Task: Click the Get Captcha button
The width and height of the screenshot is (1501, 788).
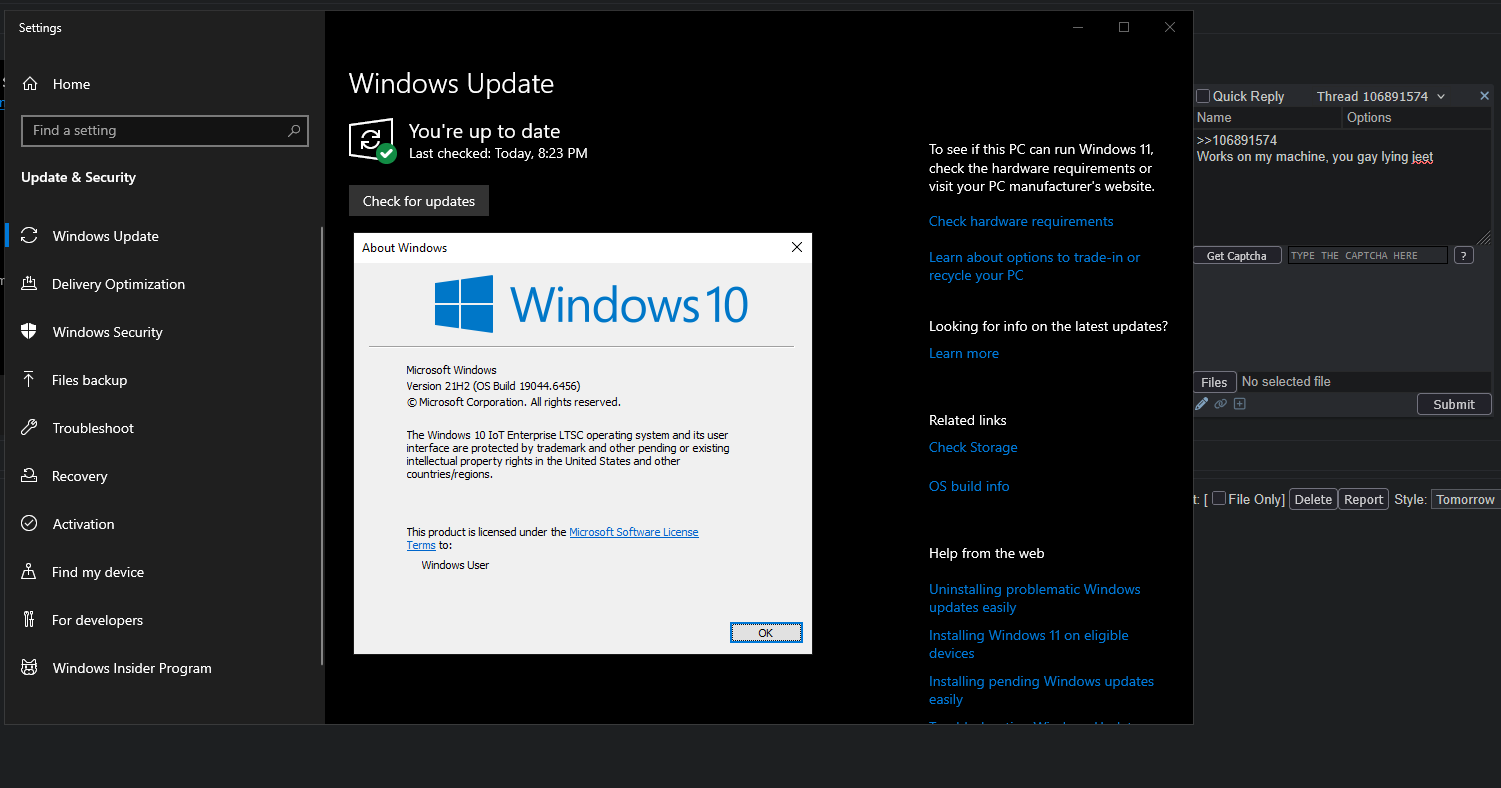Action: click(1237, 256)
